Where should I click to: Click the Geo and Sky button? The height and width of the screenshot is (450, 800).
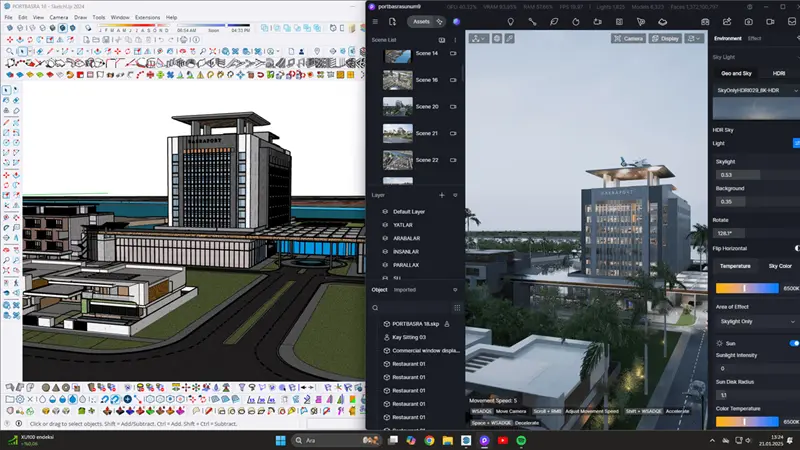[x=736, y=73]
